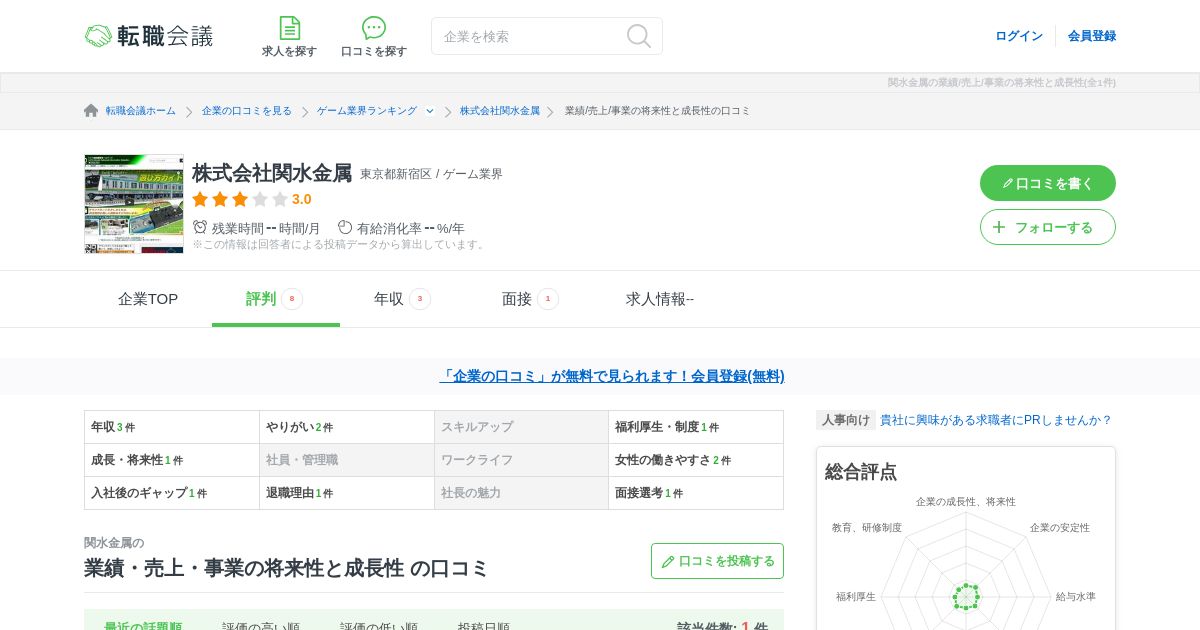Click the ログイン link
This screenshot has width=1200, height=630.
point(1019,36)
